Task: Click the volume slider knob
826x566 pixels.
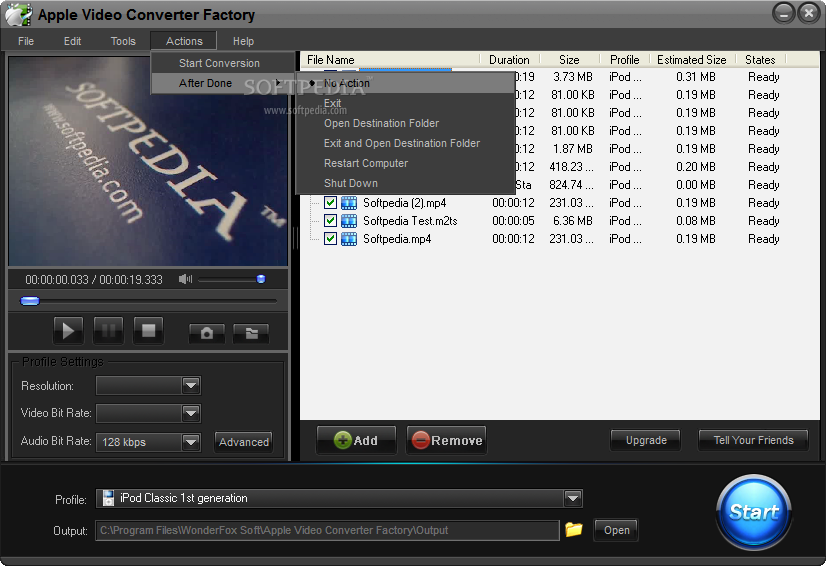Action: pyautogui.click(x=261, y=279)
